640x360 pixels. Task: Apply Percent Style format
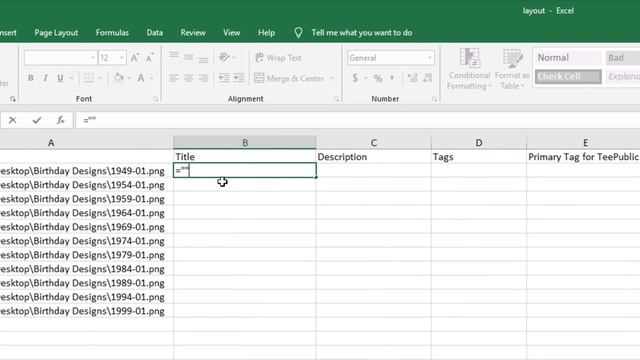pyautogui.click(x=378, y=78)
